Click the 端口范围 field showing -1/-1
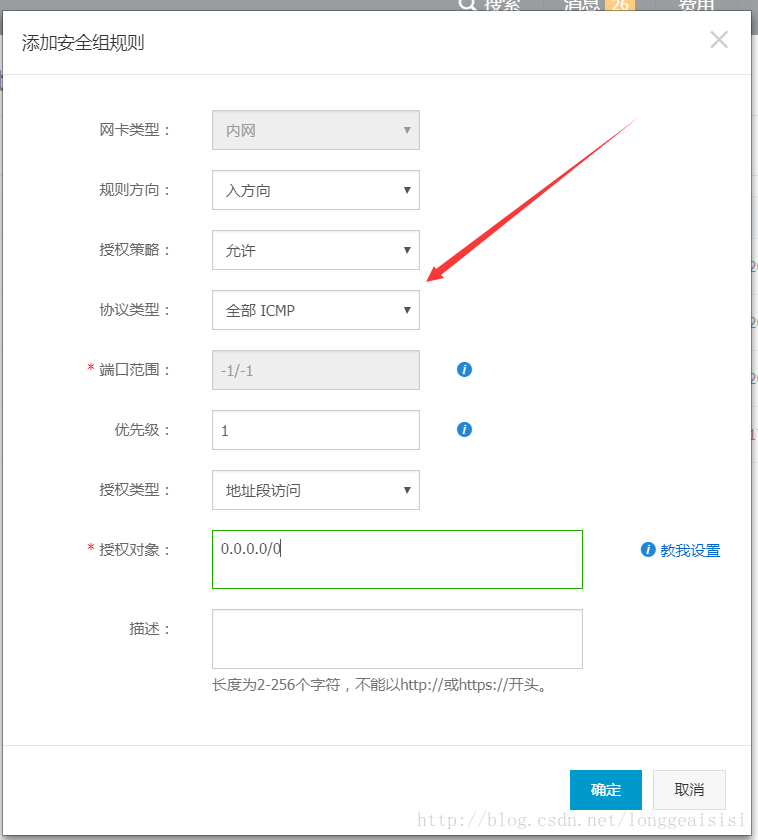This screenshot has height=840, width=758. click(315, 370)
